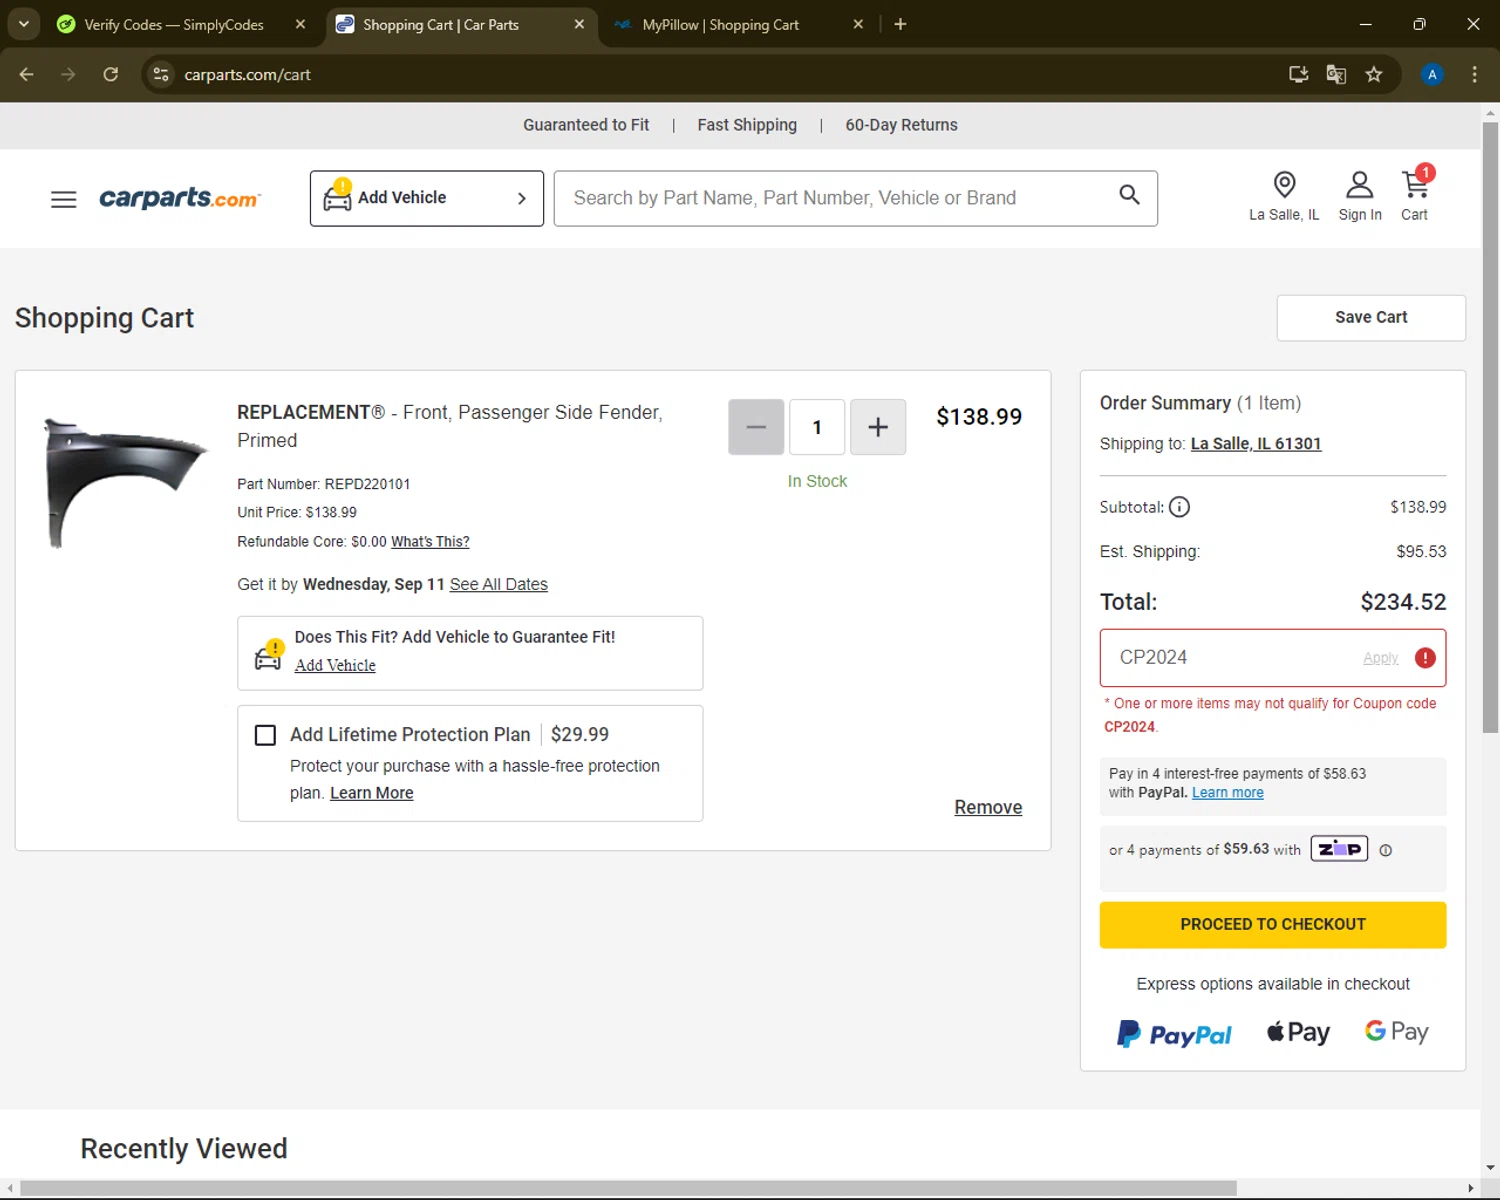This screenshot has height=1200, width=1500.
Task: Click the Sign In account icon
Action: click(1359, 185)
